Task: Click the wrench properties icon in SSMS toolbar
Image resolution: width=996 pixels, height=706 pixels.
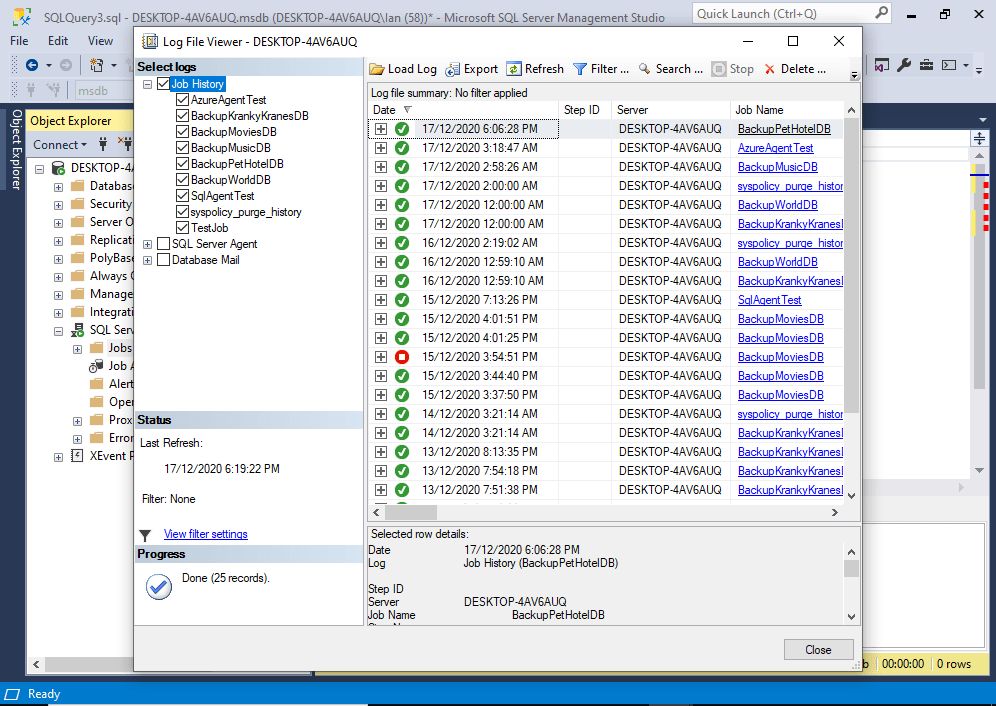Action: point(905,65)
